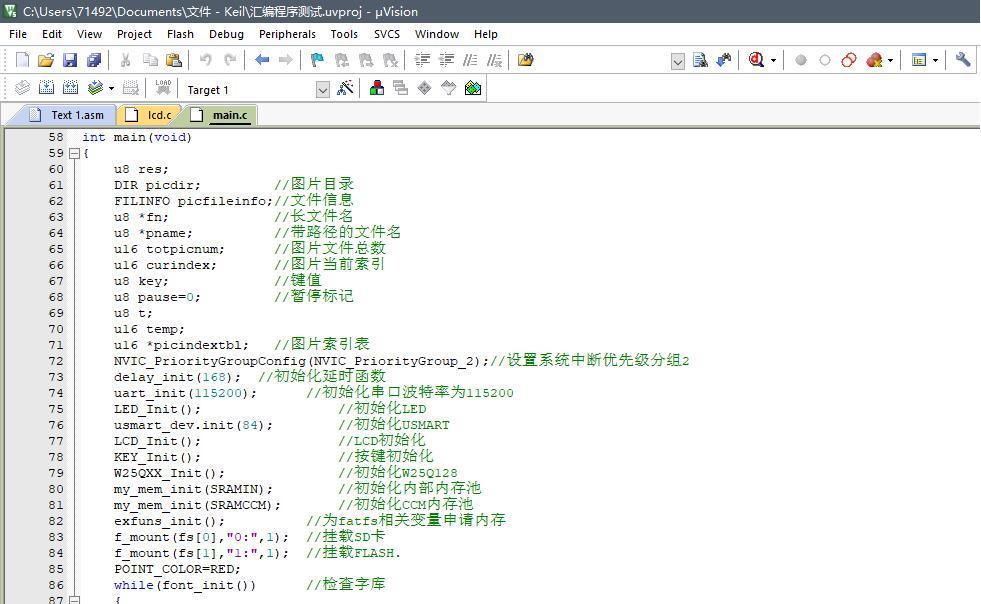The height and width of the screenshot is (604, 981).
Task: Go to previous bookmark icon
Action: click(342, 60)
